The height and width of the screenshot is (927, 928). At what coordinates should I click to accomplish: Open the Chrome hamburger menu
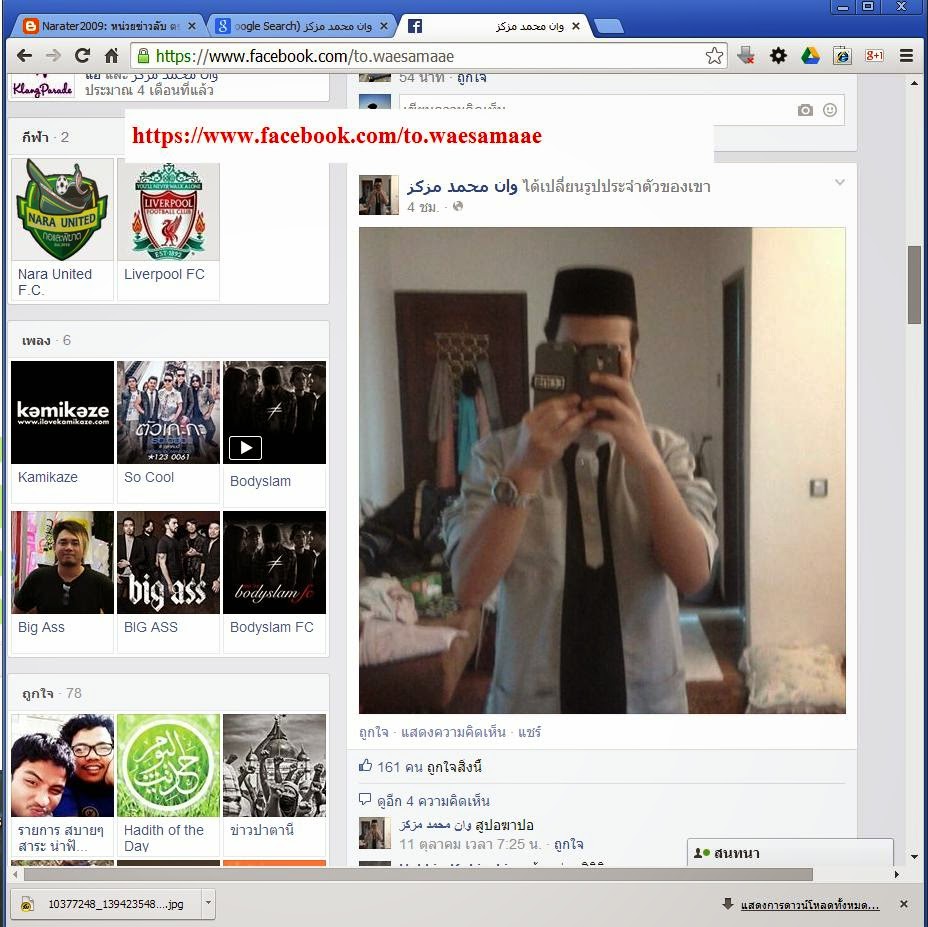(906, 56)
